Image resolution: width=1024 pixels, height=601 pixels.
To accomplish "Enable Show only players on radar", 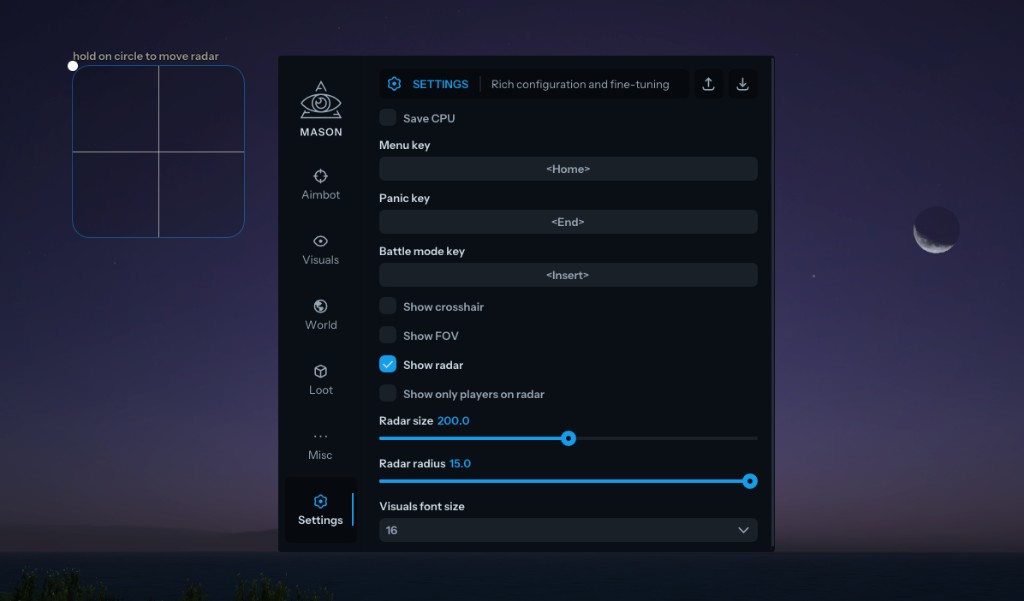I will coord(388,394).
